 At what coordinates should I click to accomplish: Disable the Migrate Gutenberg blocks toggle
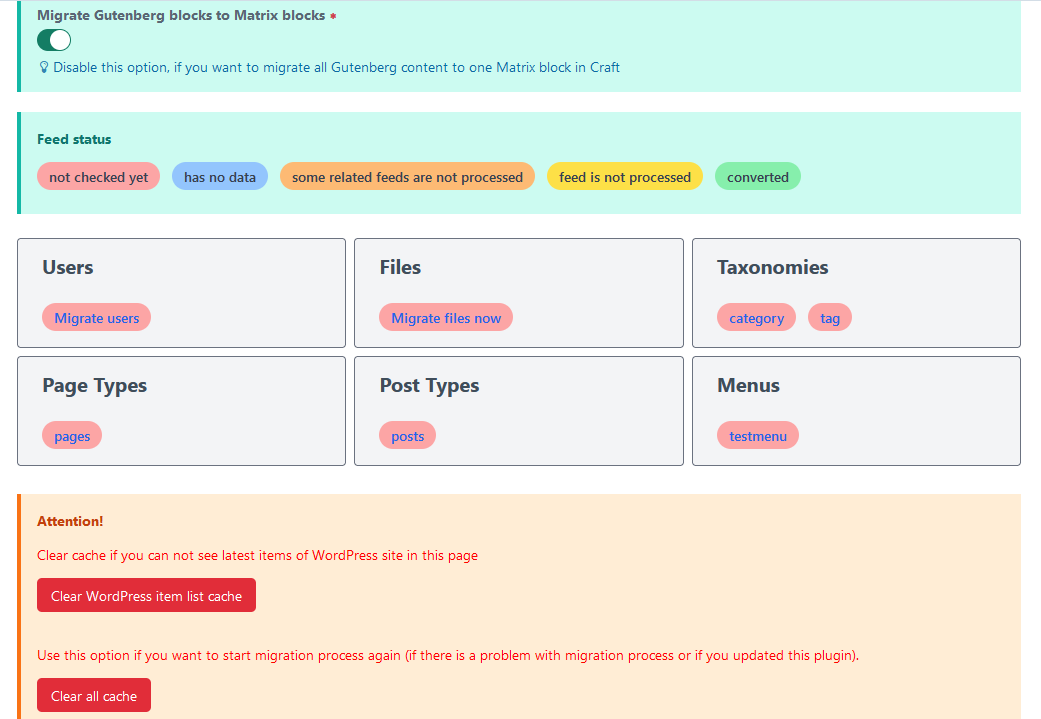pos(53,40)
